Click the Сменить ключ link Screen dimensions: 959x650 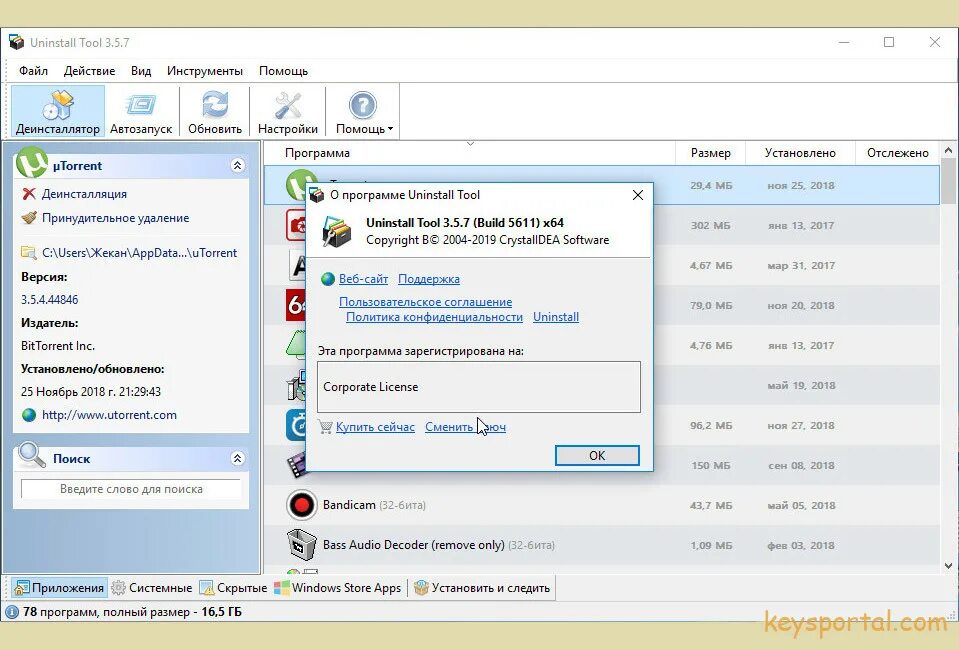click(465, 427)
